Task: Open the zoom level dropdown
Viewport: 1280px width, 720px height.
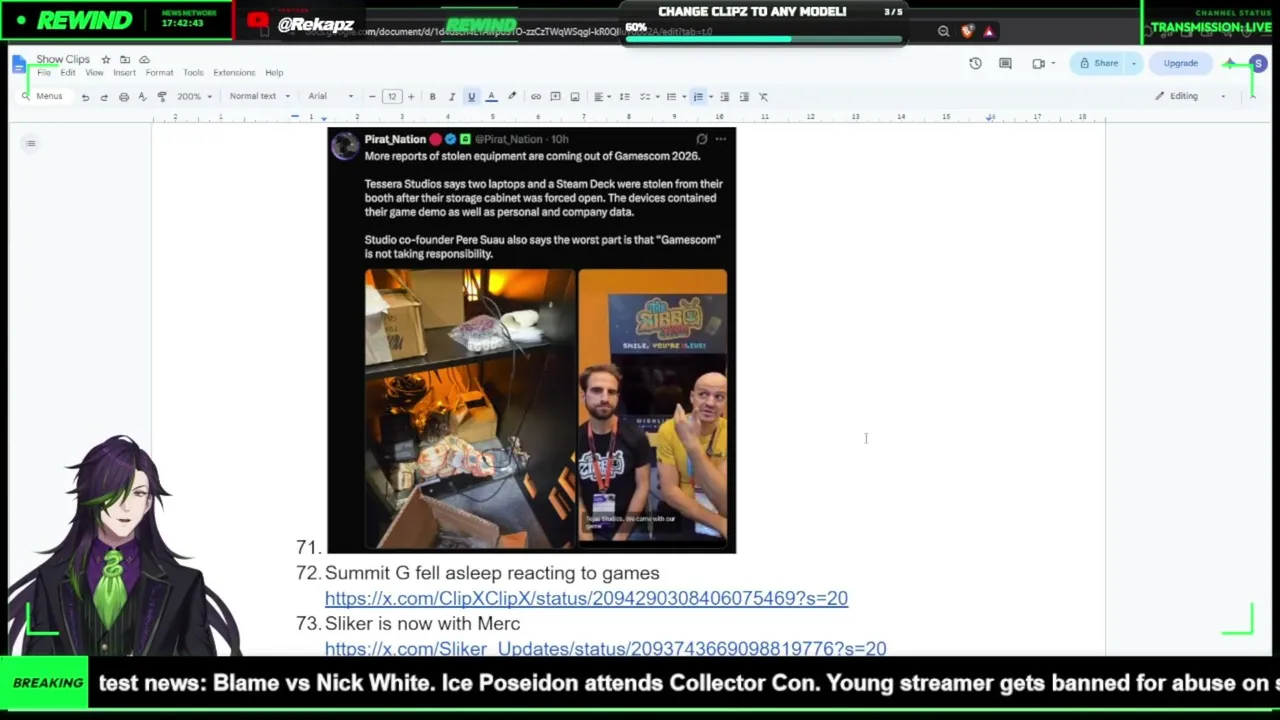Action: coord(194,97)
